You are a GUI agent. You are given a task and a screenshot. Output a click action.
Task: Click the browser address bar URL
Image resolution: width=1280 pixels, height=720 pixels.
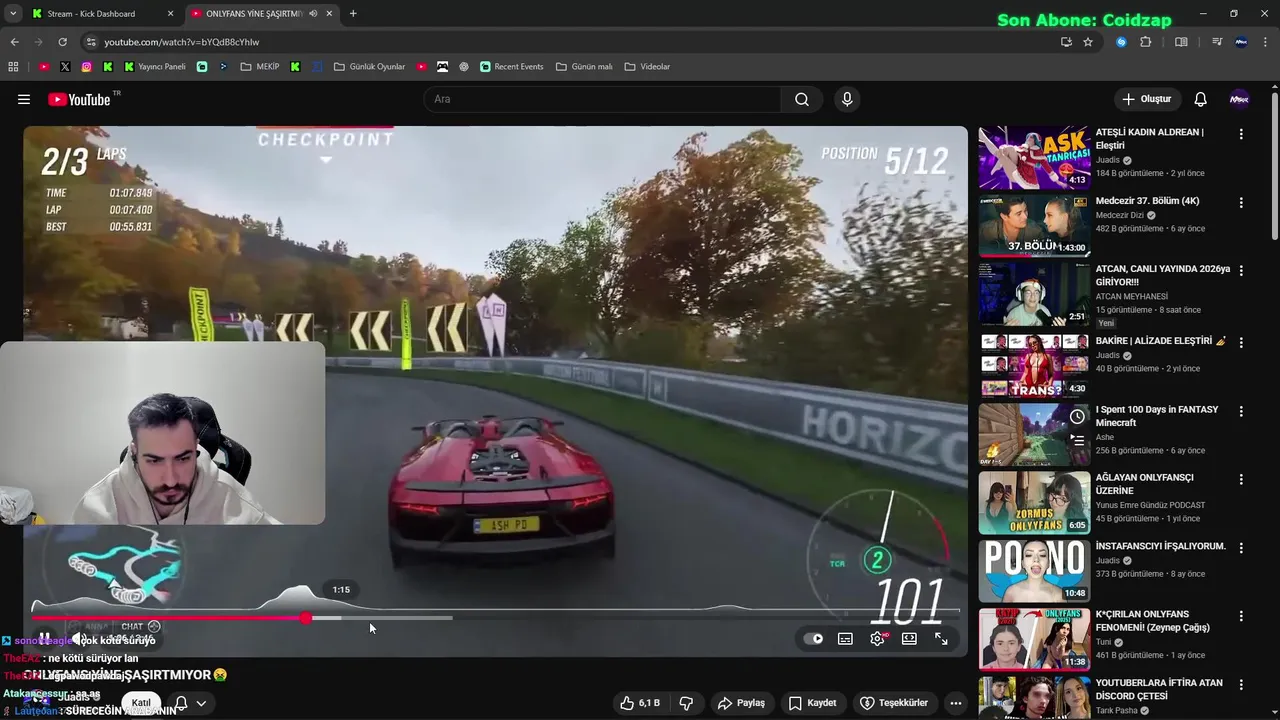click(181, 42)
